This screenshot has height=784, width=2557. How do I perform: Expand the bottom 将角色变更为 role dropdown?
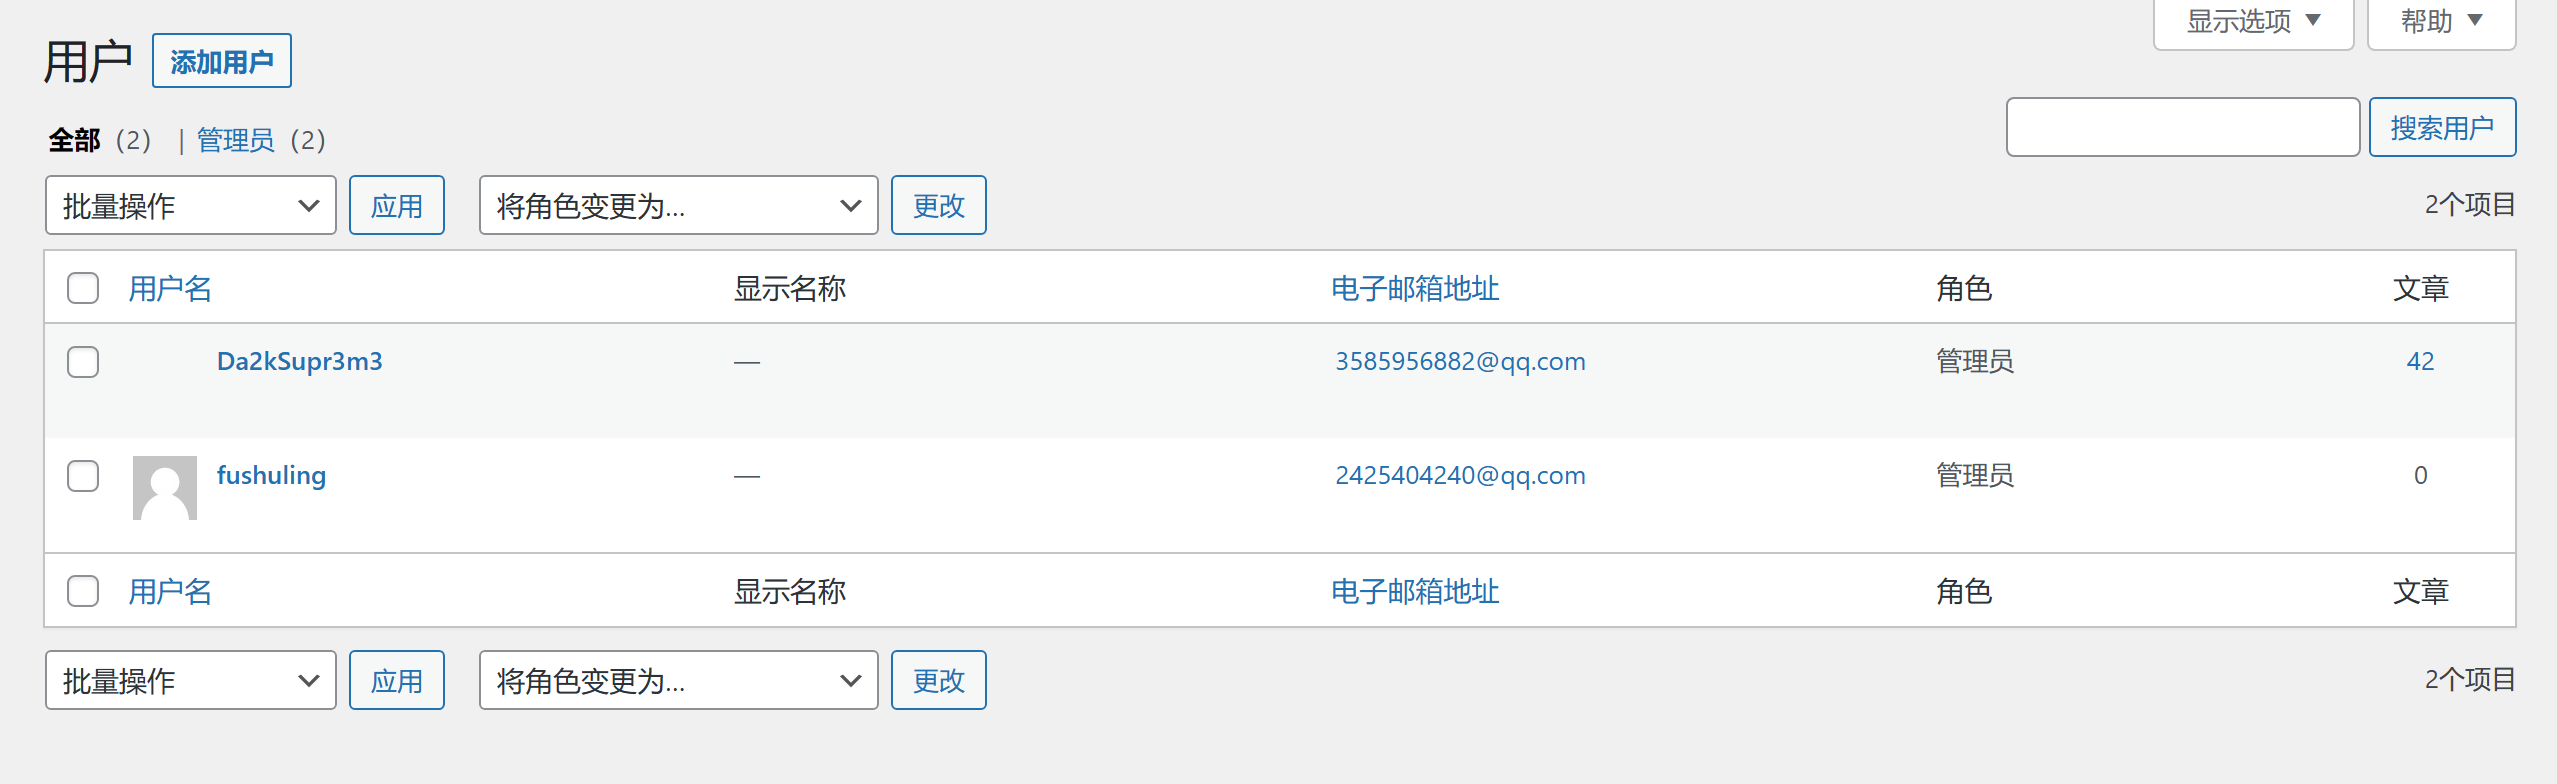(x=679, y=681)
